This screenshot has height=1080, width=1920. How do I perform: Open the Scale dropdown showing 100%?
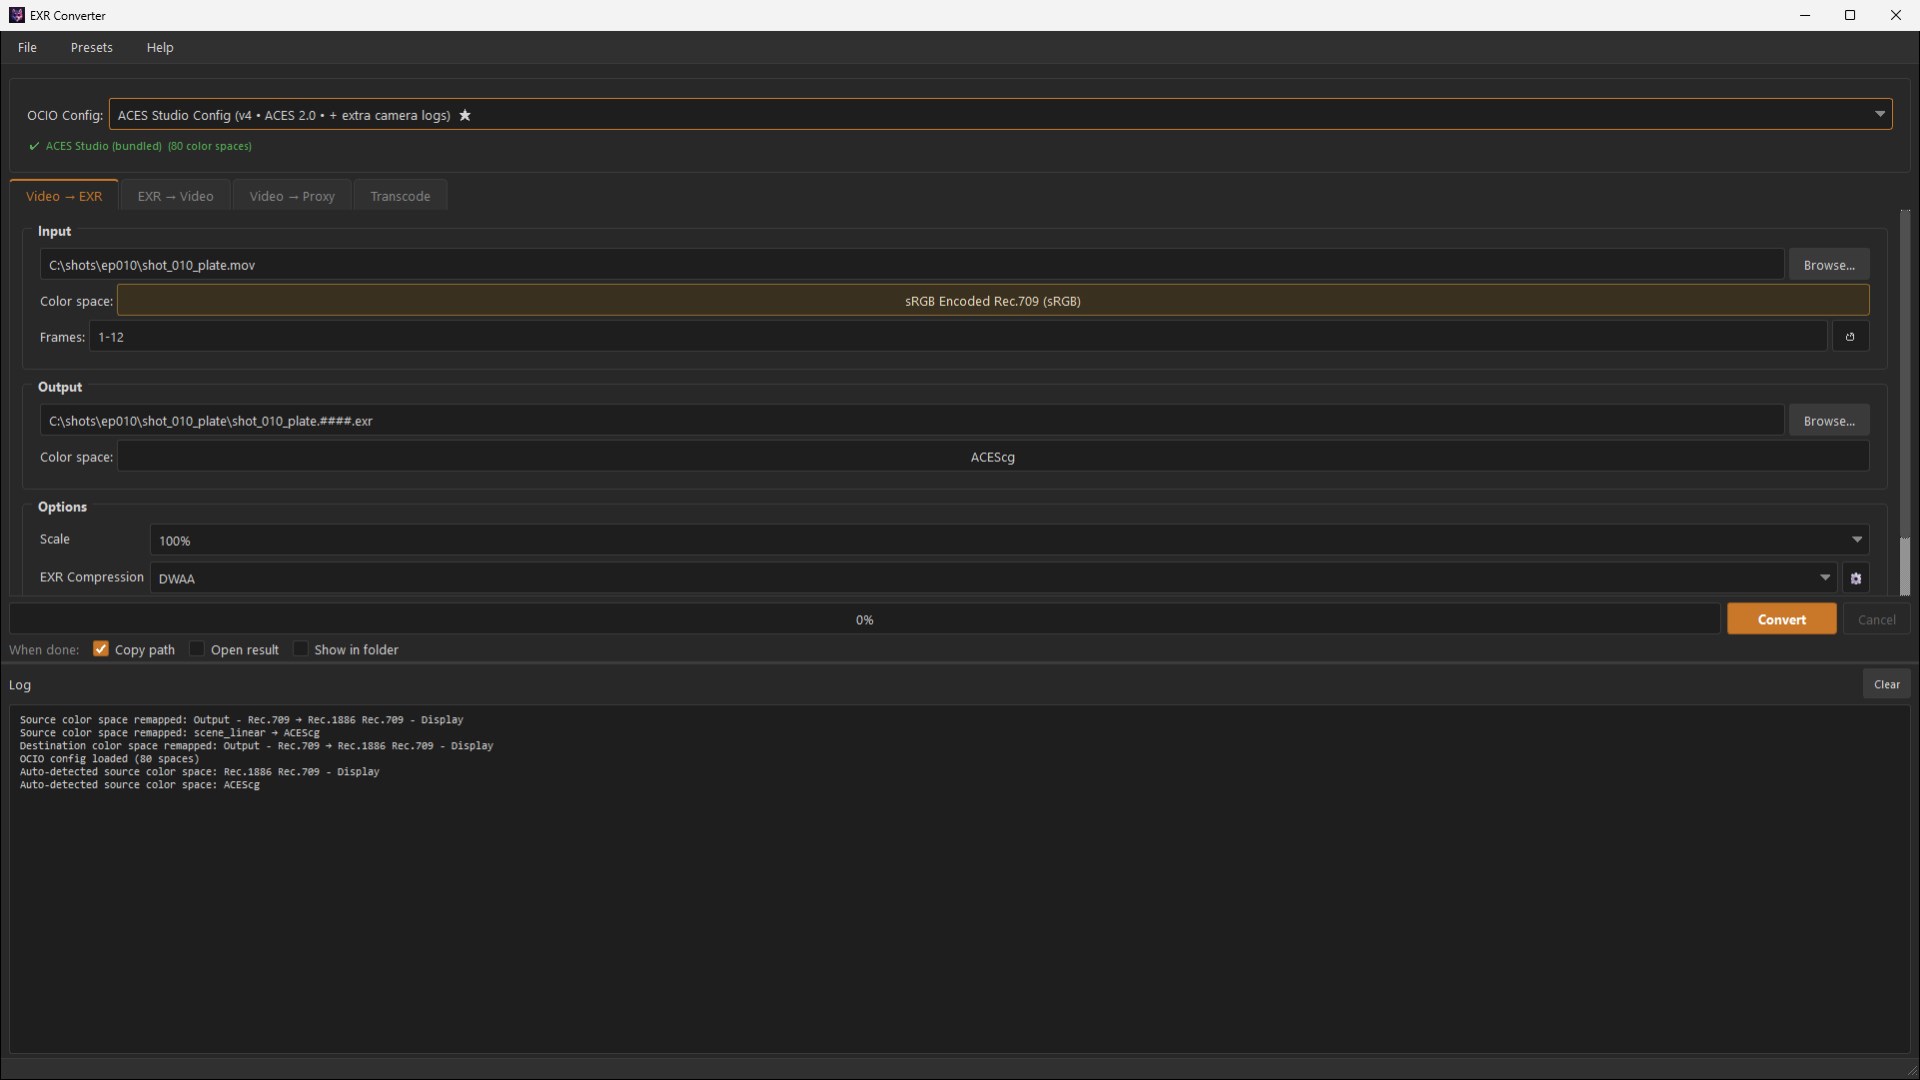click(1009, 540)
